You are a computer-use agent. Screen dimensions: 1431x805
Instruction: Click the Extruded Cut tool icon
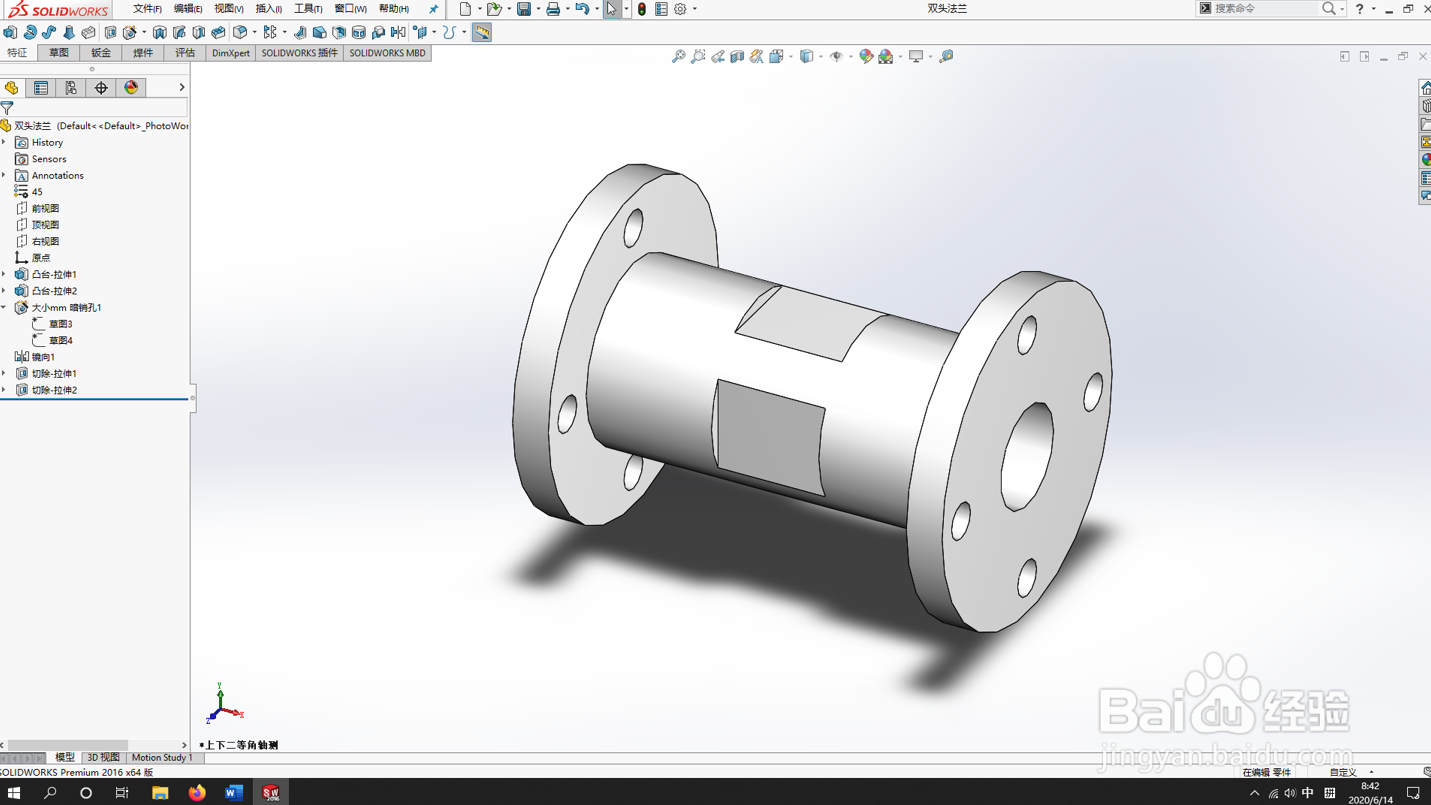pos(110,32)
